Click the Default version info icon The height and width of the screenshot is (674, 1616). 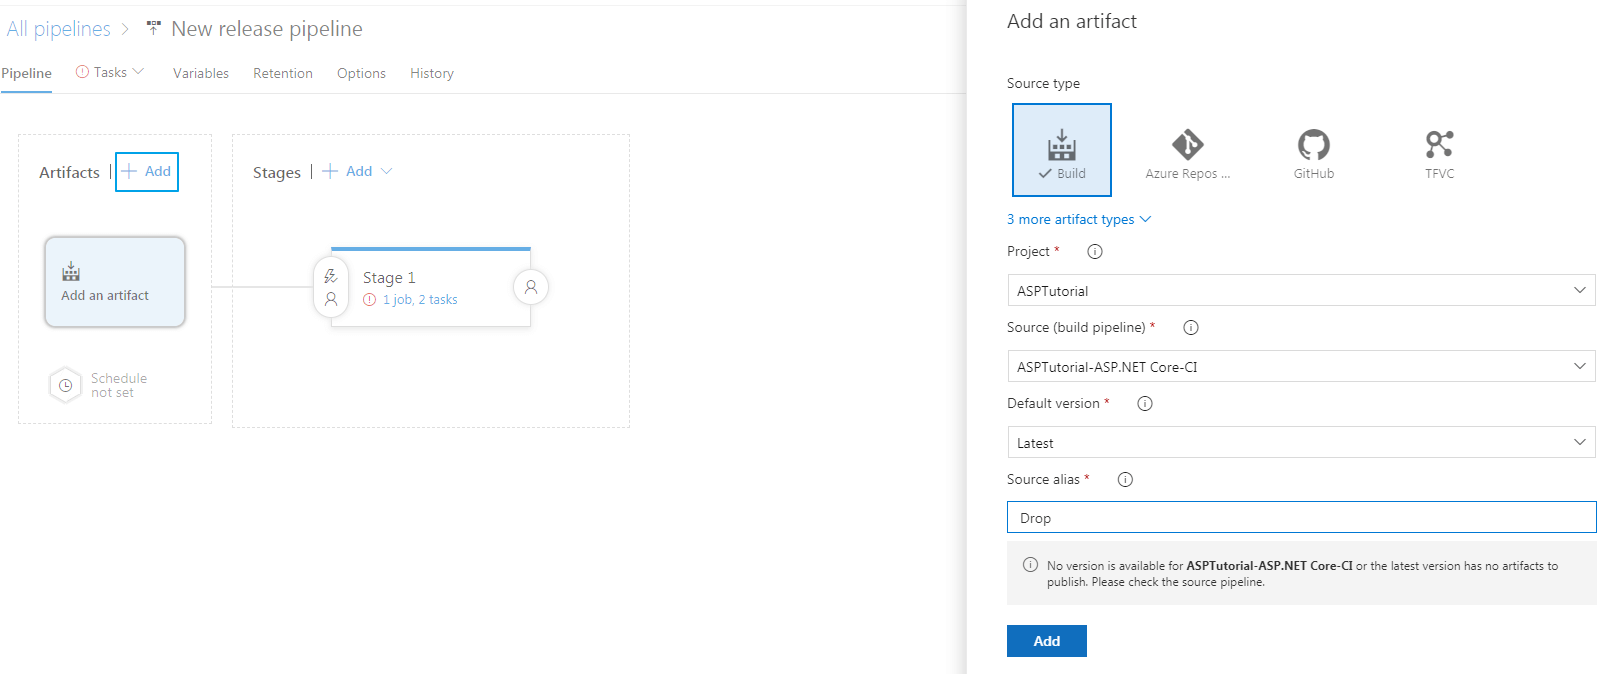tap(1145, 404)
